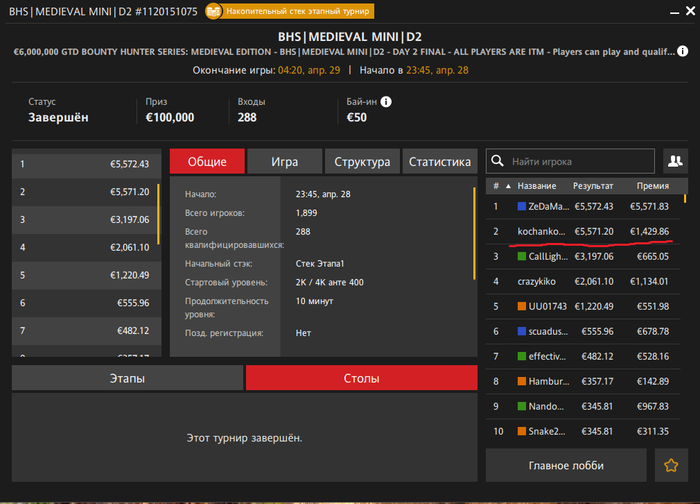
Task: Select player kochanko... in the ranking list
Action: tap(583, 231)
